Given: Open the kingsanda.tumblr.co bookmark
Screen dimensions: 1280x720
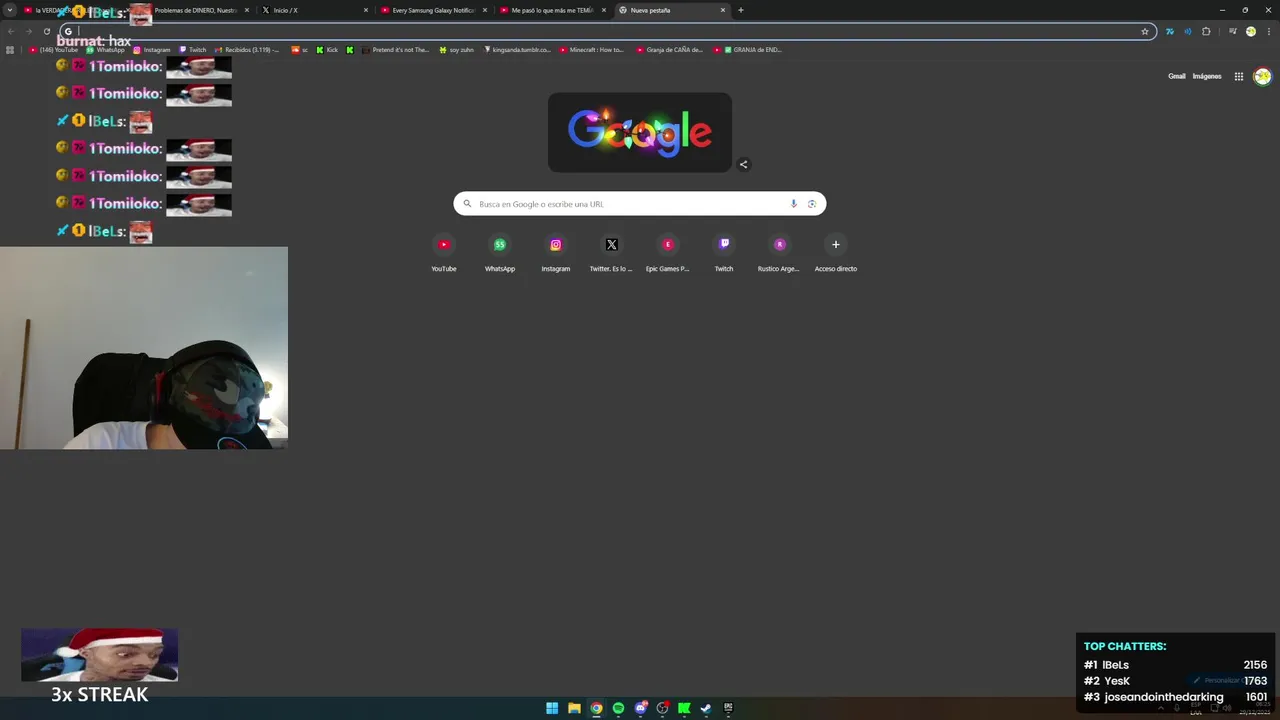Looking at the screenshot, I should pos(517,49).
